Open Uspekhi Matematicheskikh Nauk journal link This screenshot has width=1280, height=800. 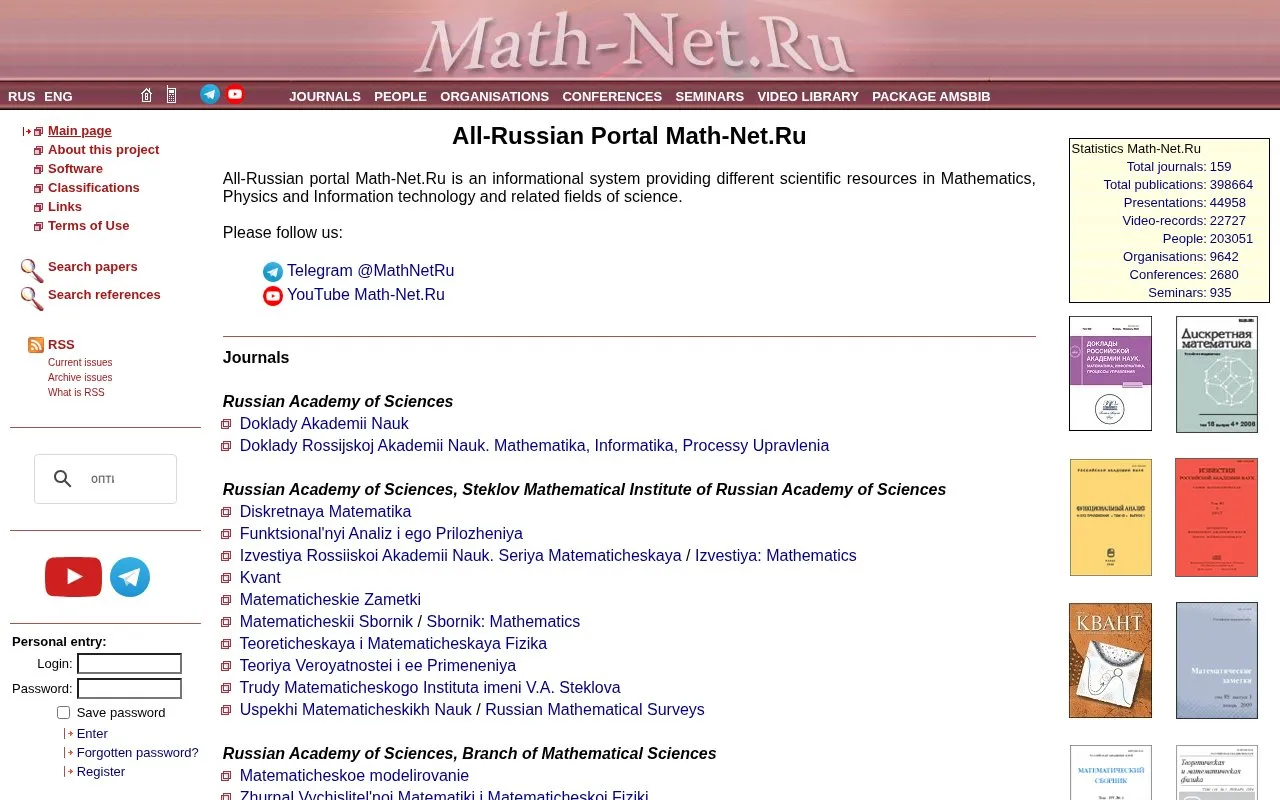355,710
